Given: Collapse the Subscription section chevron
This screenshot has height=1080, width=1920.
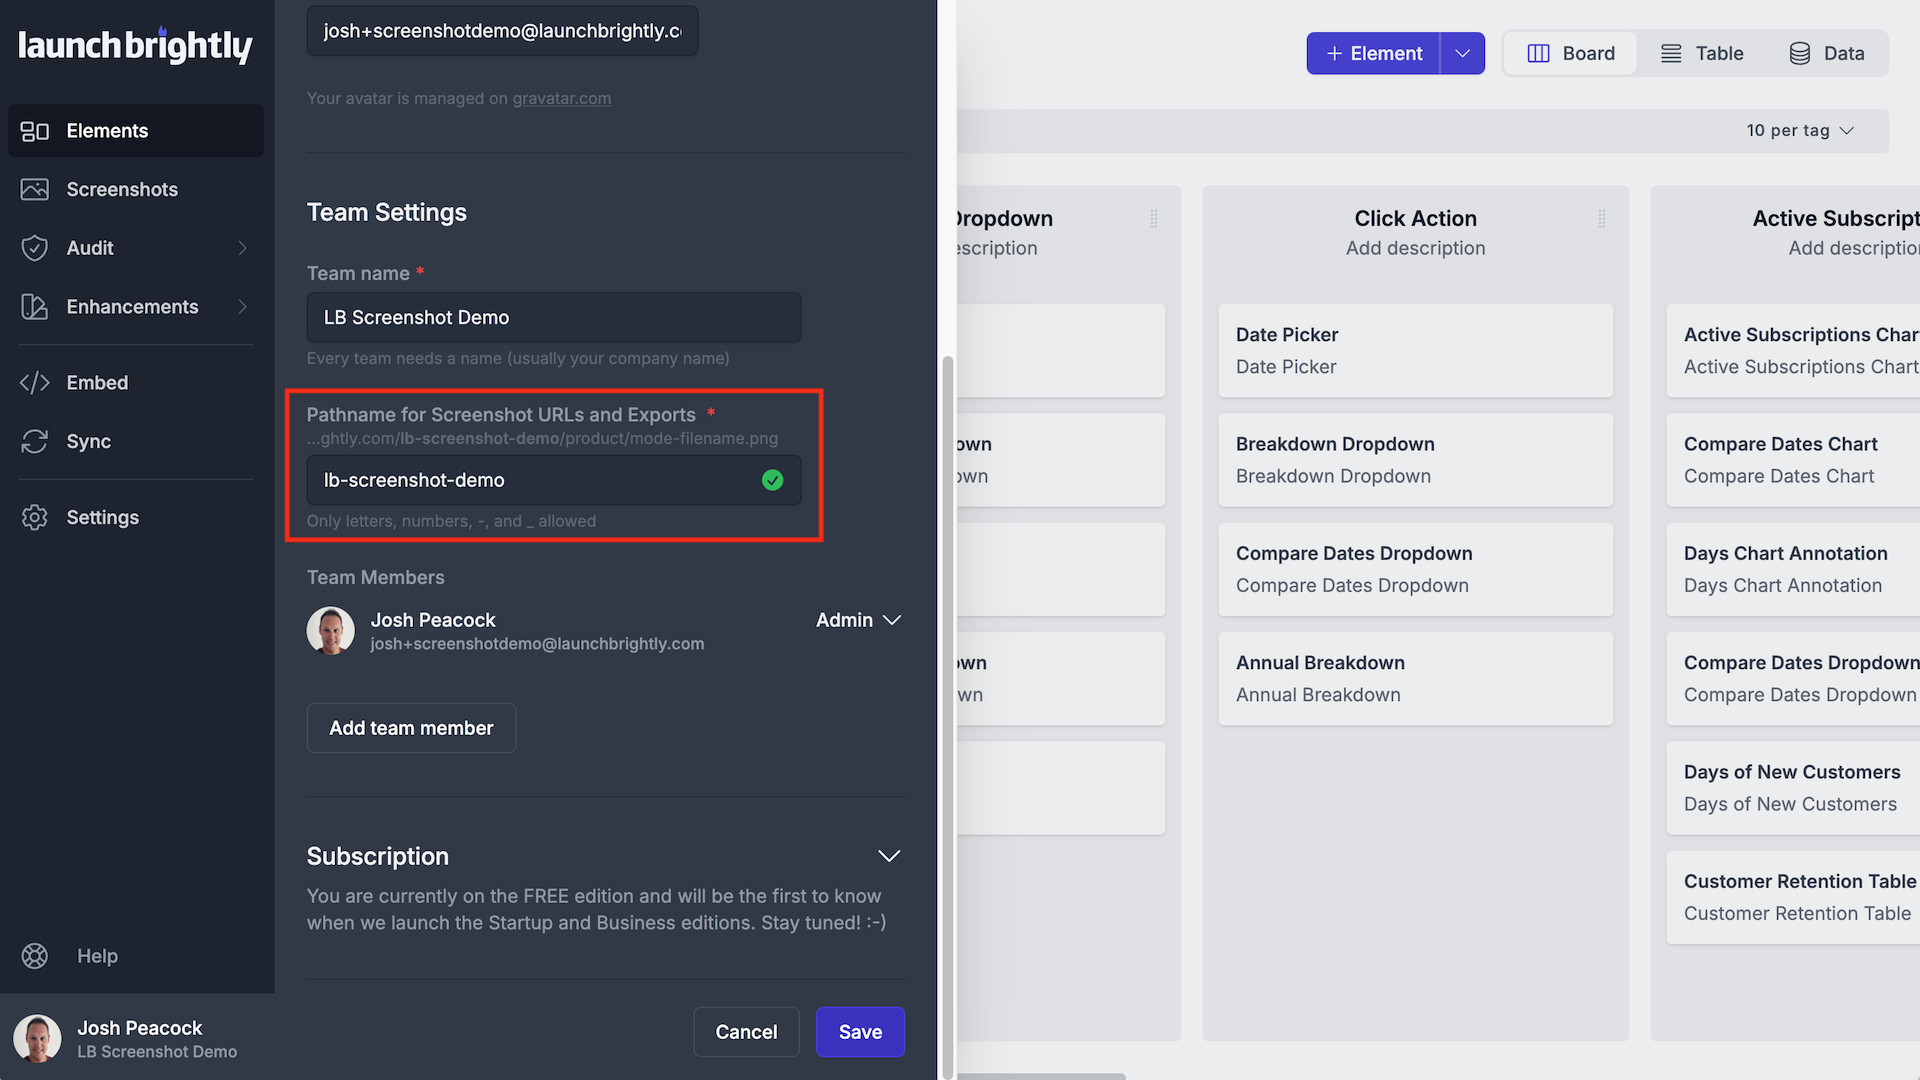Looking at the screenshot, I should 889,856.
